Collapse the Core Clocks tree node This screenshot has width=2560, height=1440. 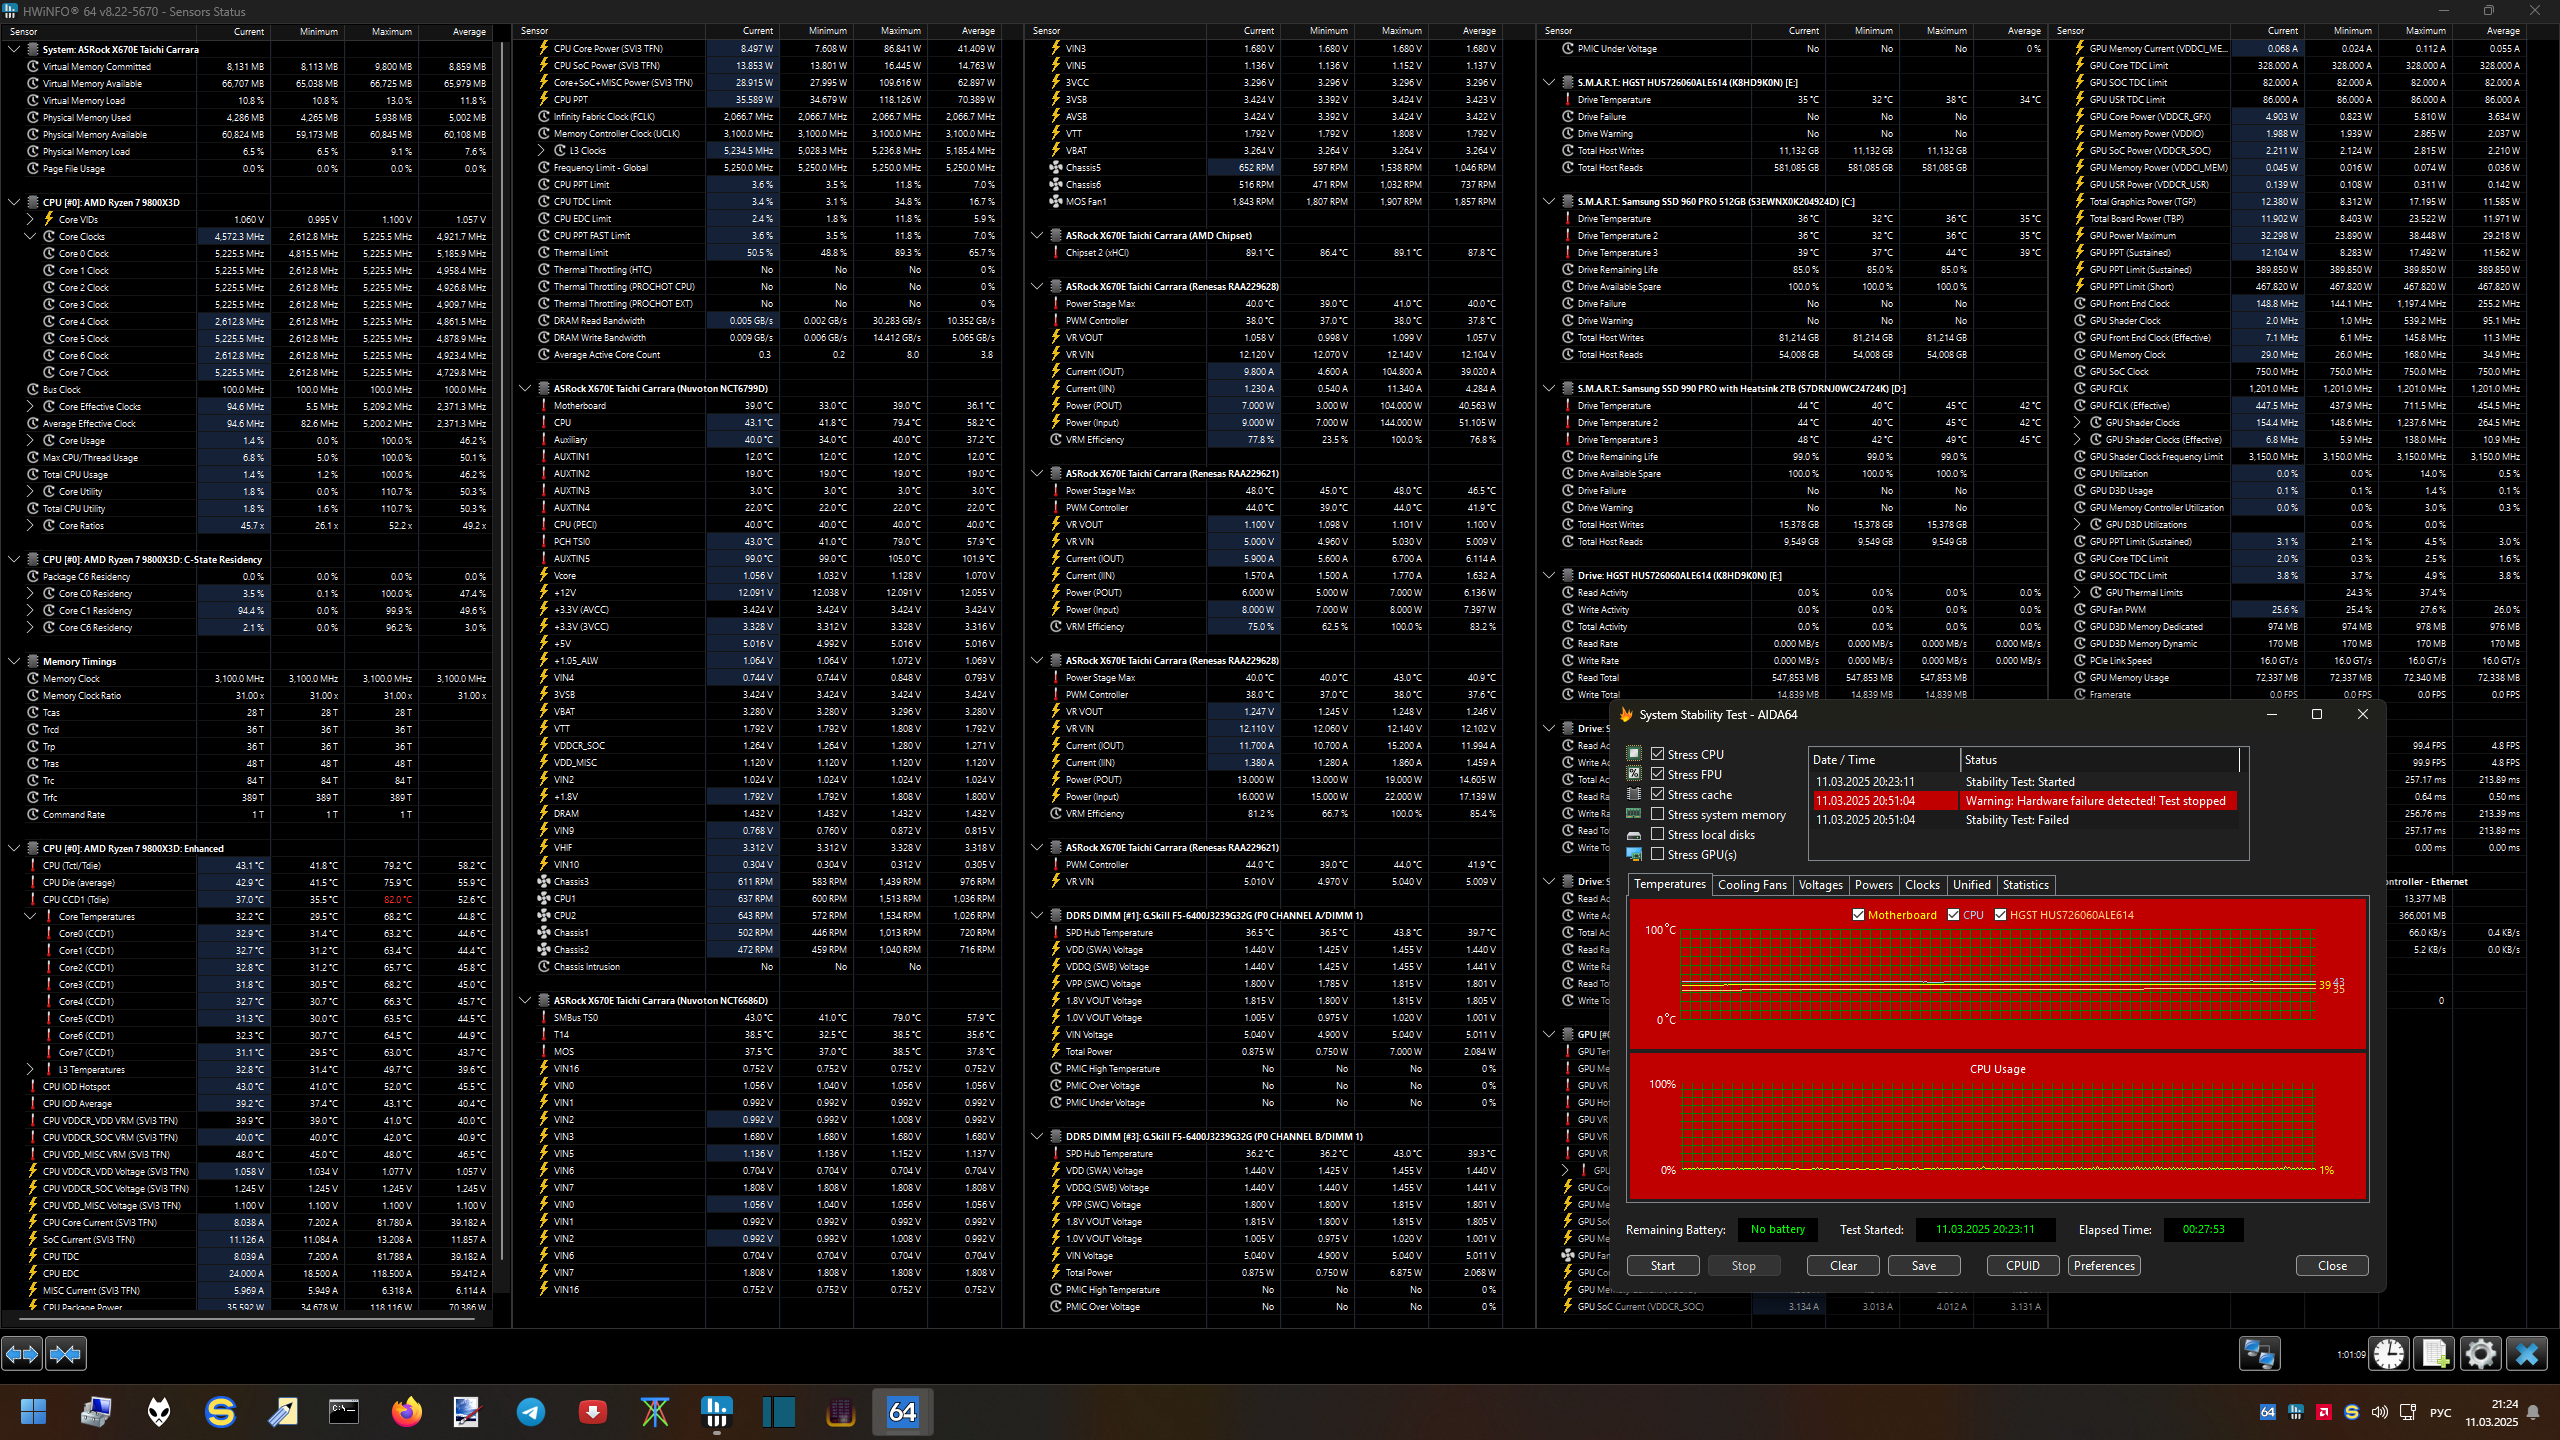pyautogui.click(x=30, y=236)
